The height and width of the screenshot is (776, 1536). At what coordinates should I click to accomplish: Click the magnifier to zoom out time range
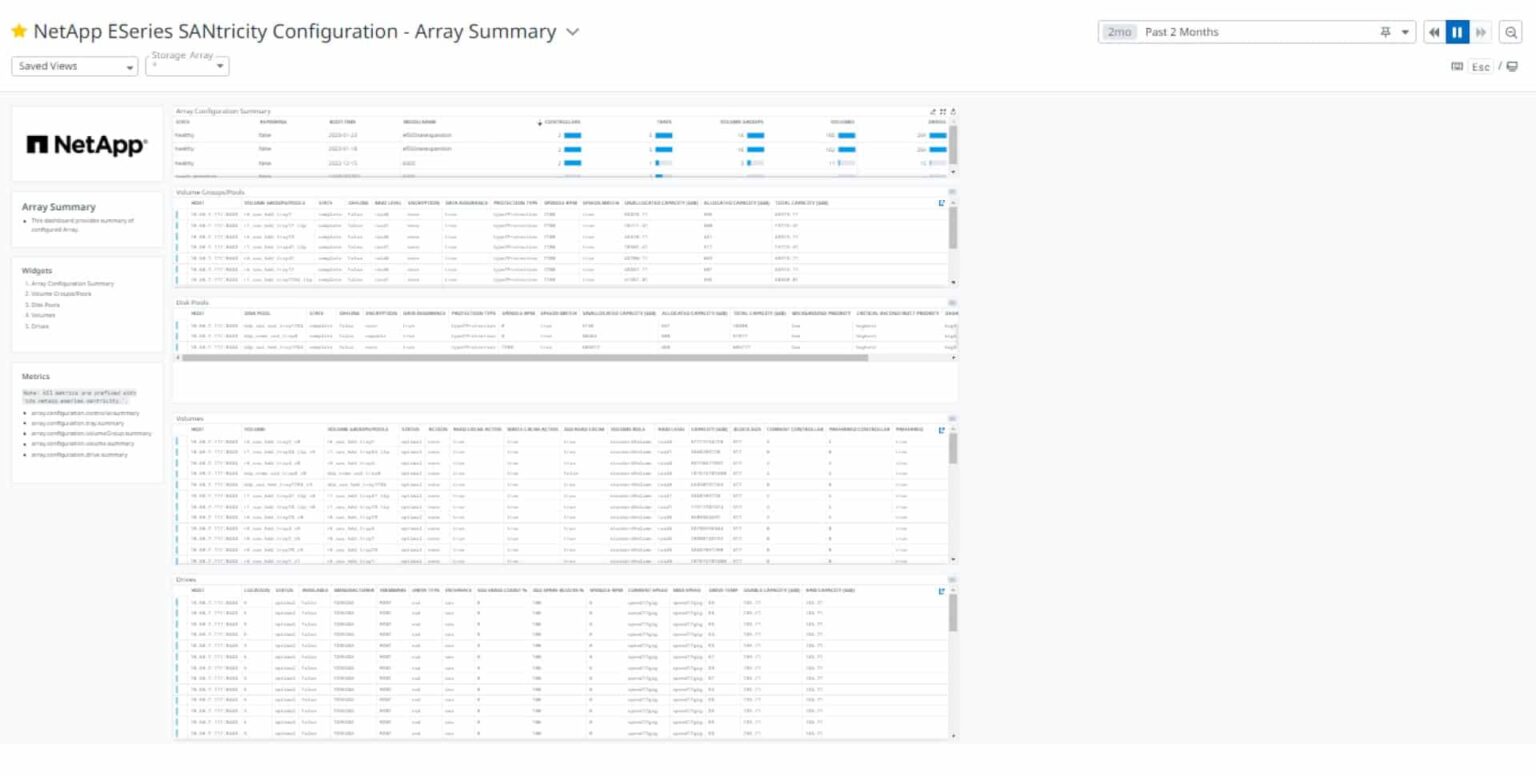[1512, 31]
